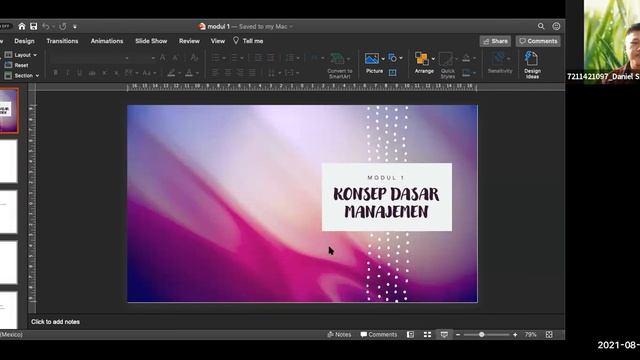Click the Decrease Font Size icon
This screenshot has width=640, height=360.
[x=176, y=58]
